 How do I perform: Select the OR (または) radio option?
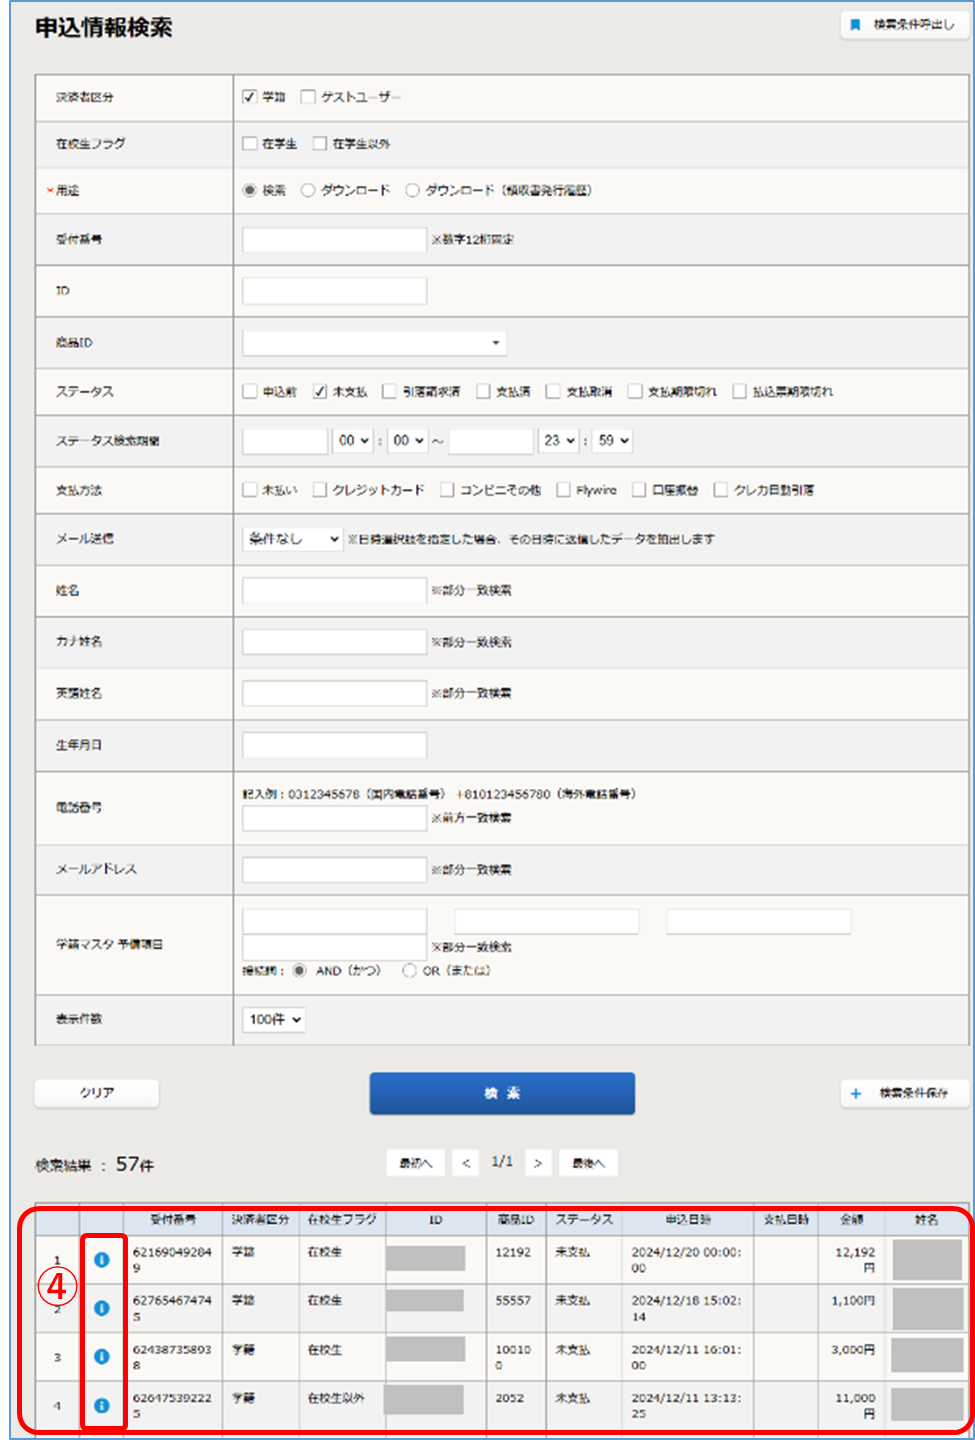point(409,970)
